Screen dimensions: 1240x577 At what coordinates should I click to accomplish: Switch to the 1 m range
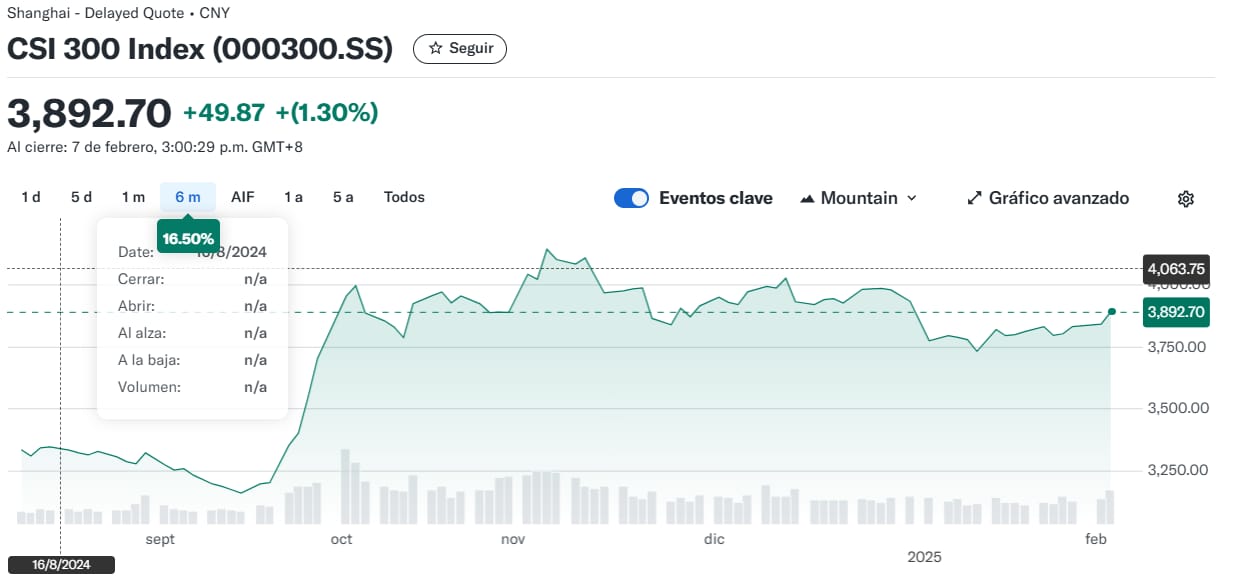click(133, 197)
